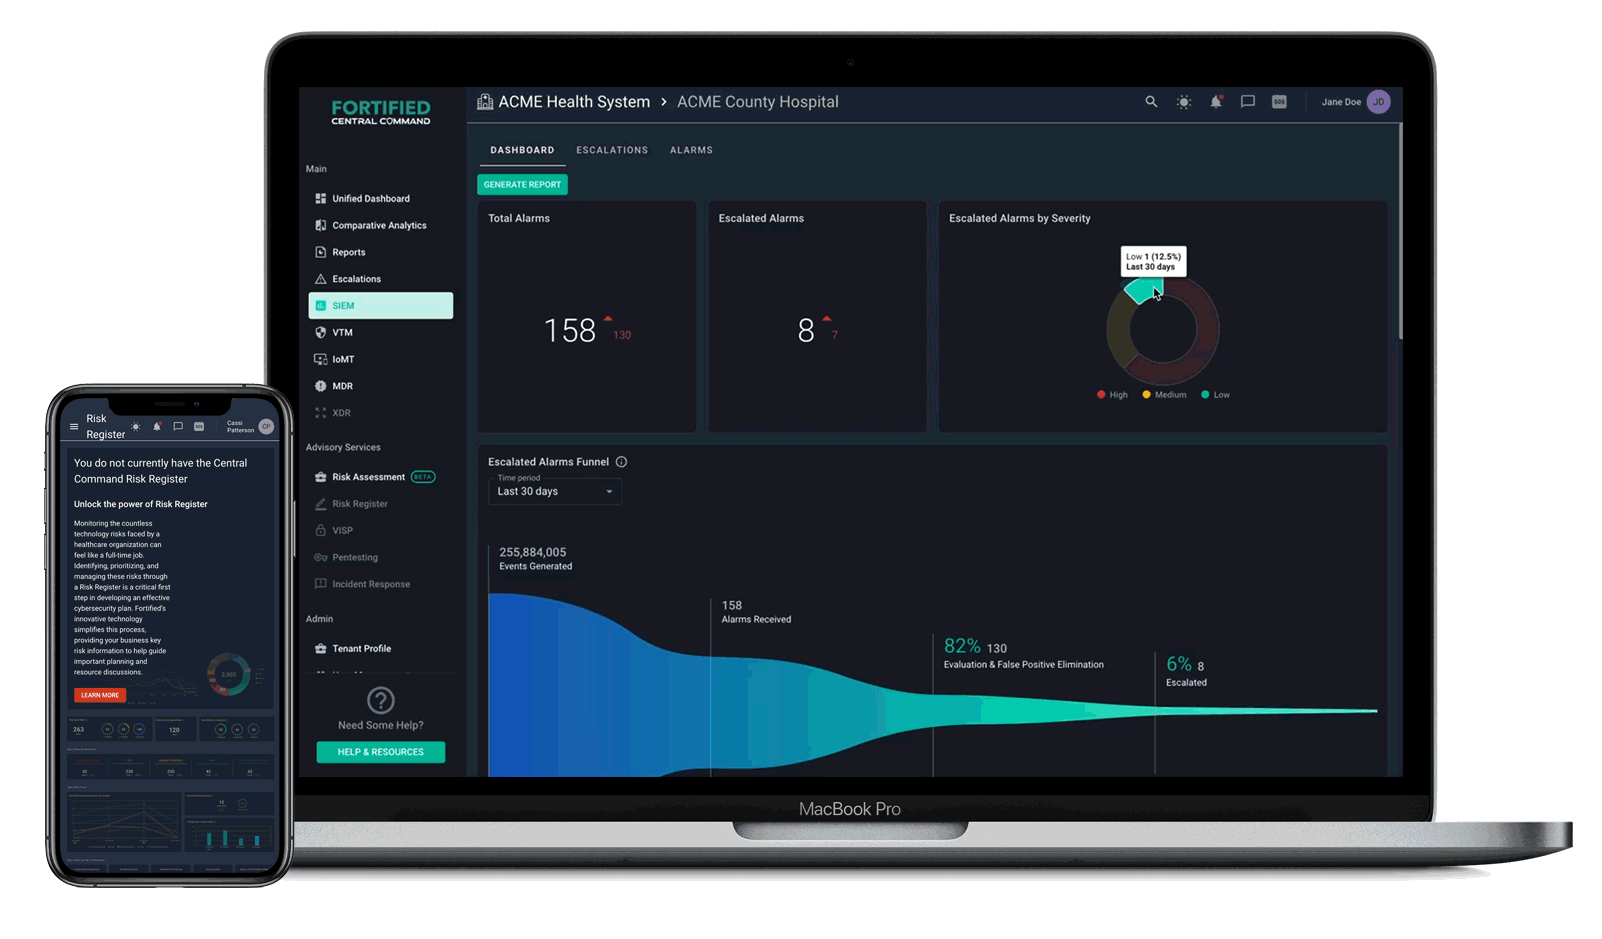Toggle the sun theme icon in laptop header
The height and width of the screenshot is (939, 1602).
1184,102
